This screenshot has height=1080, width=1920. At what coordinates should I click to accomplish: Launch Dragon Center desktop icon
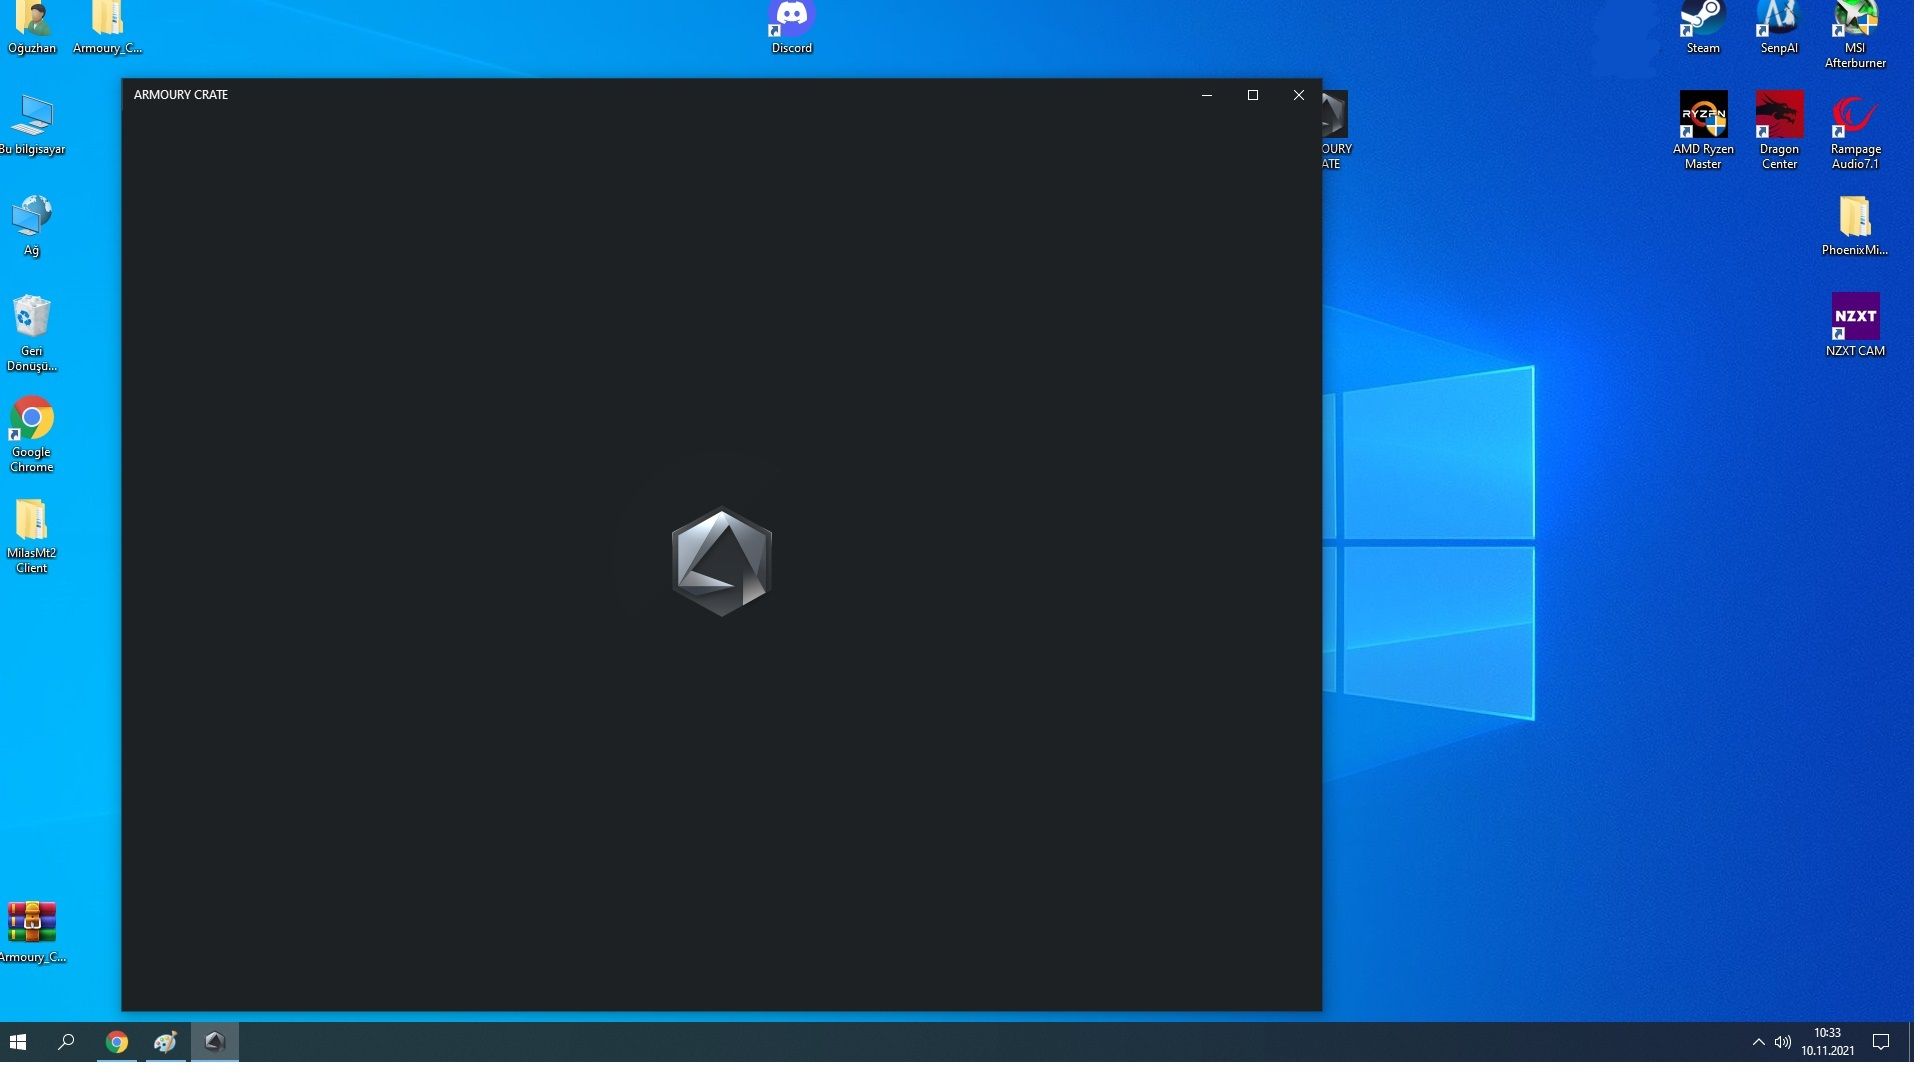pos(1778,116)
